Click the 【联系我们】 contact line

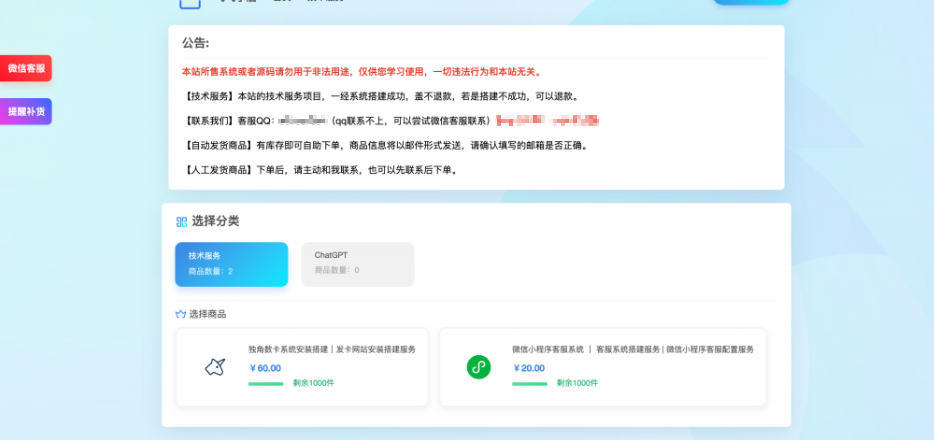point(391,121)
